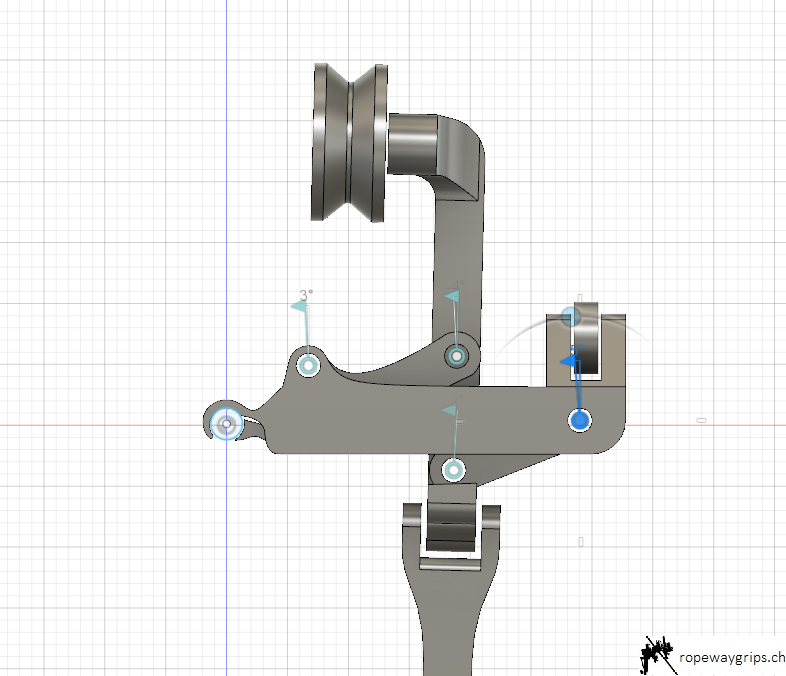This screenshot has width=786, height=676.
Task: Select the highlighted blue joint origin circle
Action: 579,419
